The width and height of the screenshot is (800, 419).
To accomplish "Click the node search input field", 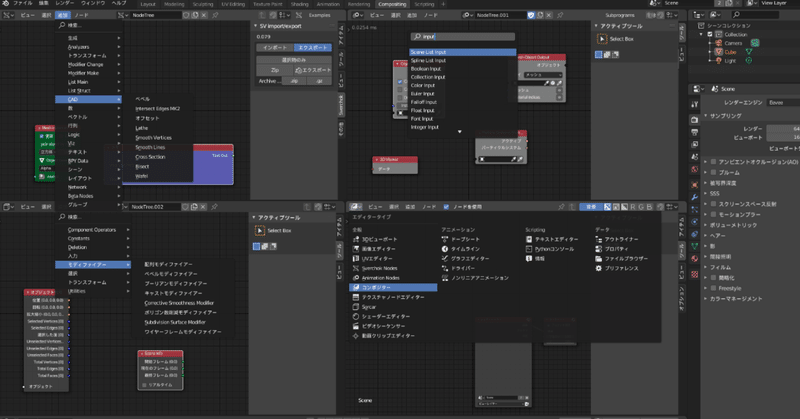I will [x=463, y=37].
